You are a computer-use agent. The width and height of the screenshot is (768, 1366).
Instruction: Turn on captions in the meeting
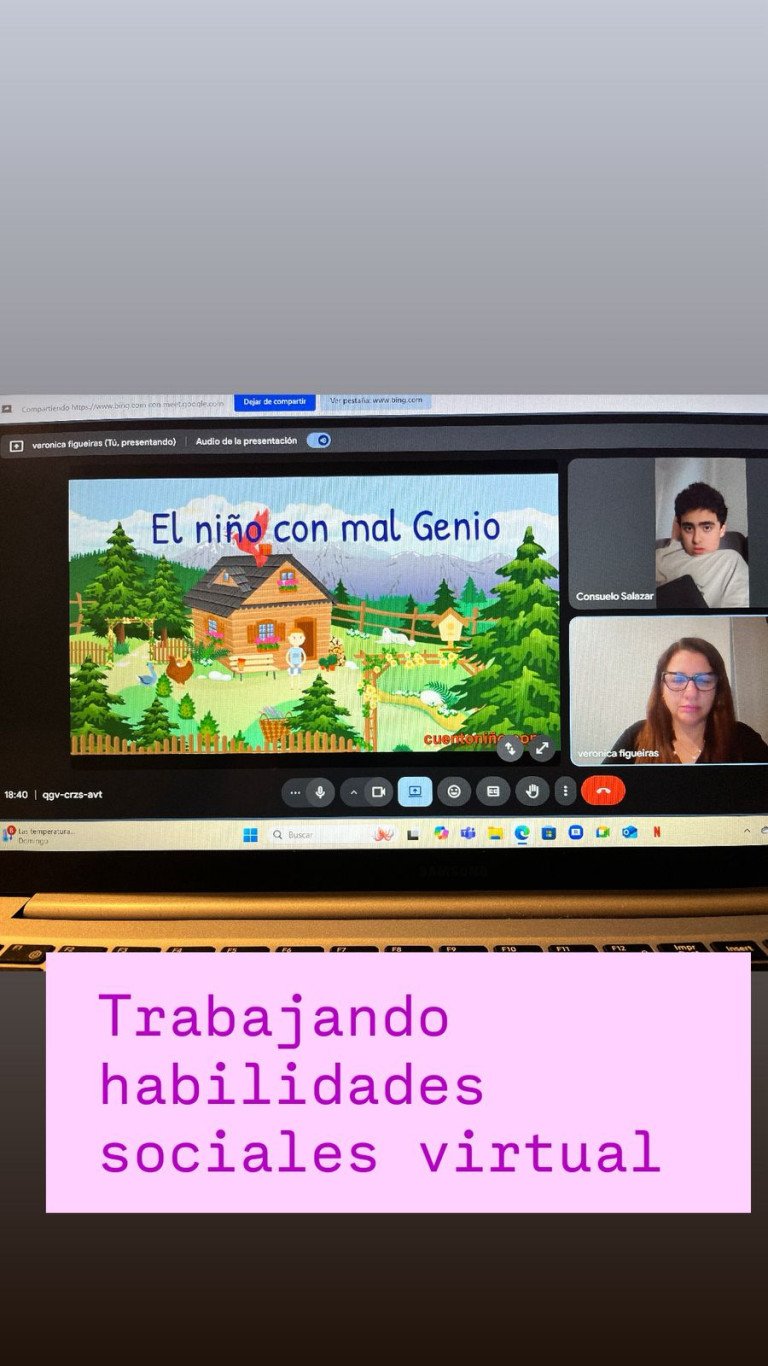pyautogui.click(x=493, y=792)
